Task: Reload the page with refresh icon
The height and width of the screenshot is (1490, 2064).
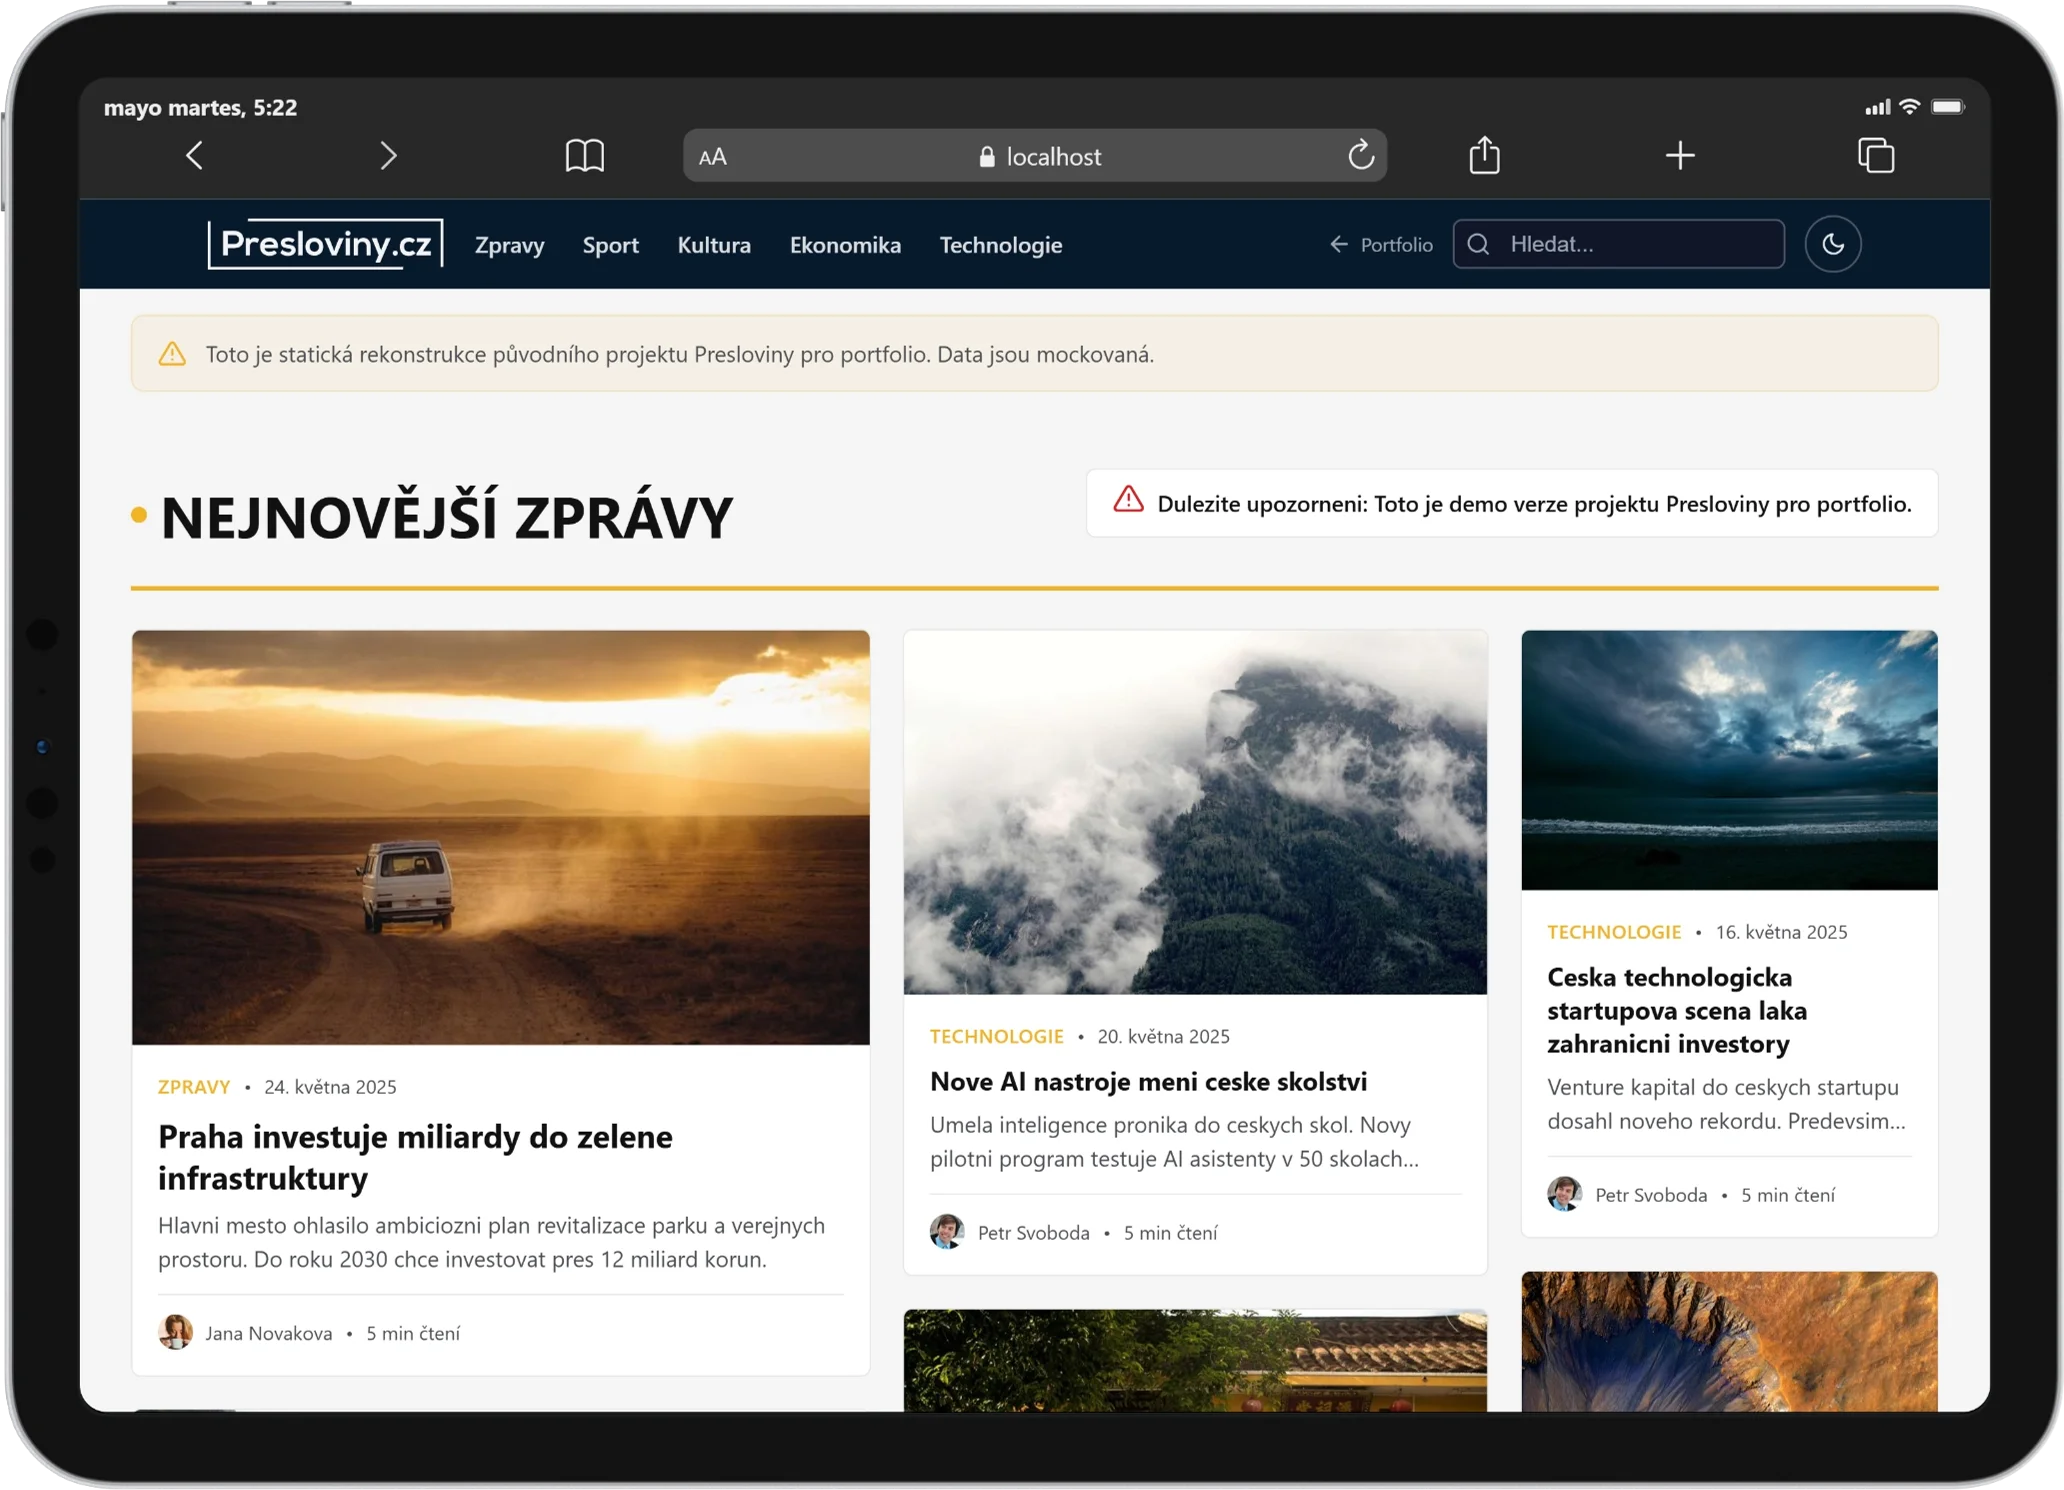Action: [x=1360, y=155]
